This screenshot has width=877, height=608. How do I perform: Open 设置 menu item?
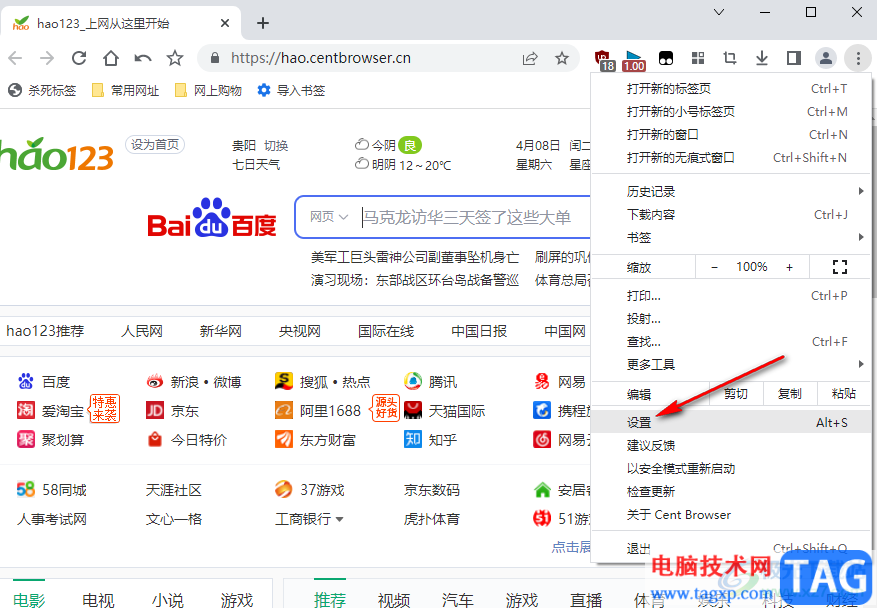point(732,422)
